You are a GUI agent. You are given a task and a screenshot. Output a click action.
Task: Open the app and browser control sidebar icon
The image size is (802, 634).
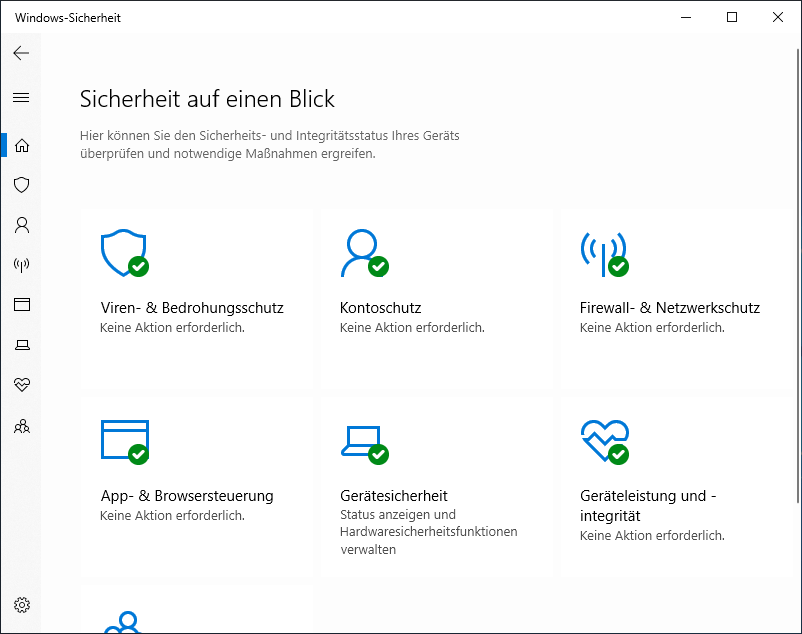point(21,305)
